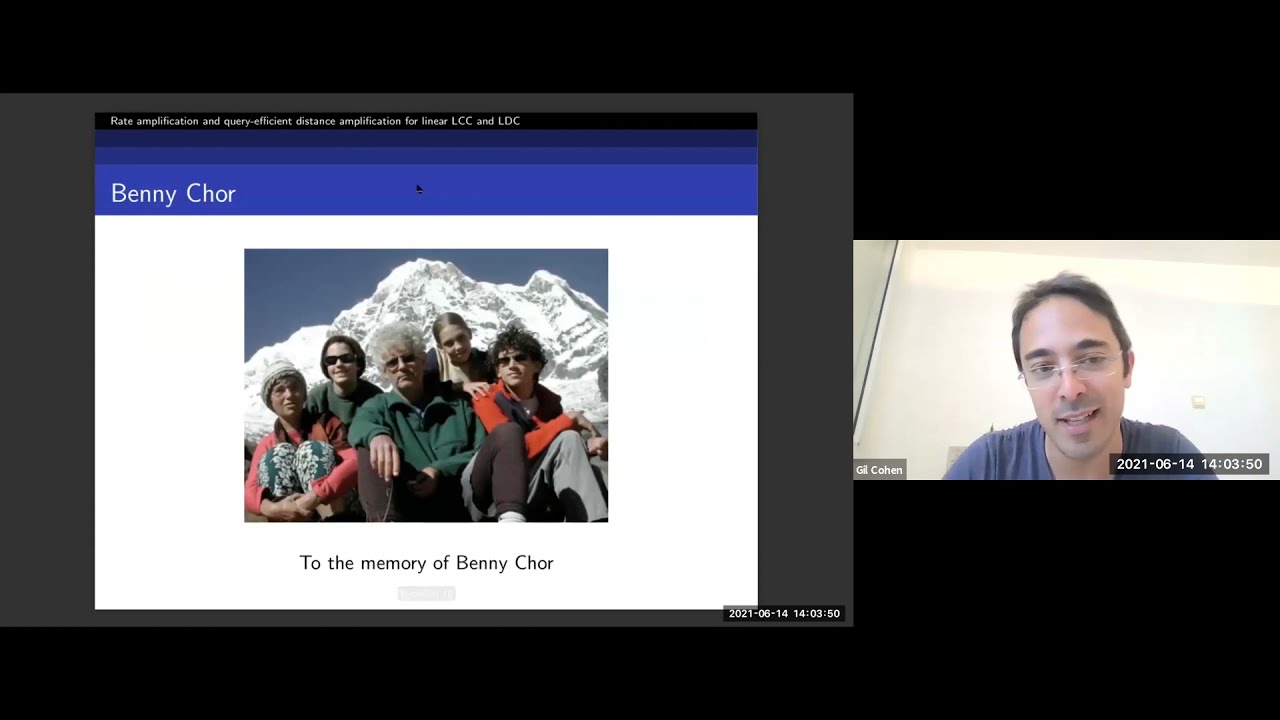
Task: Click the caption "To the memory of Benny Chor"
Action: click(x=426, y=563)
